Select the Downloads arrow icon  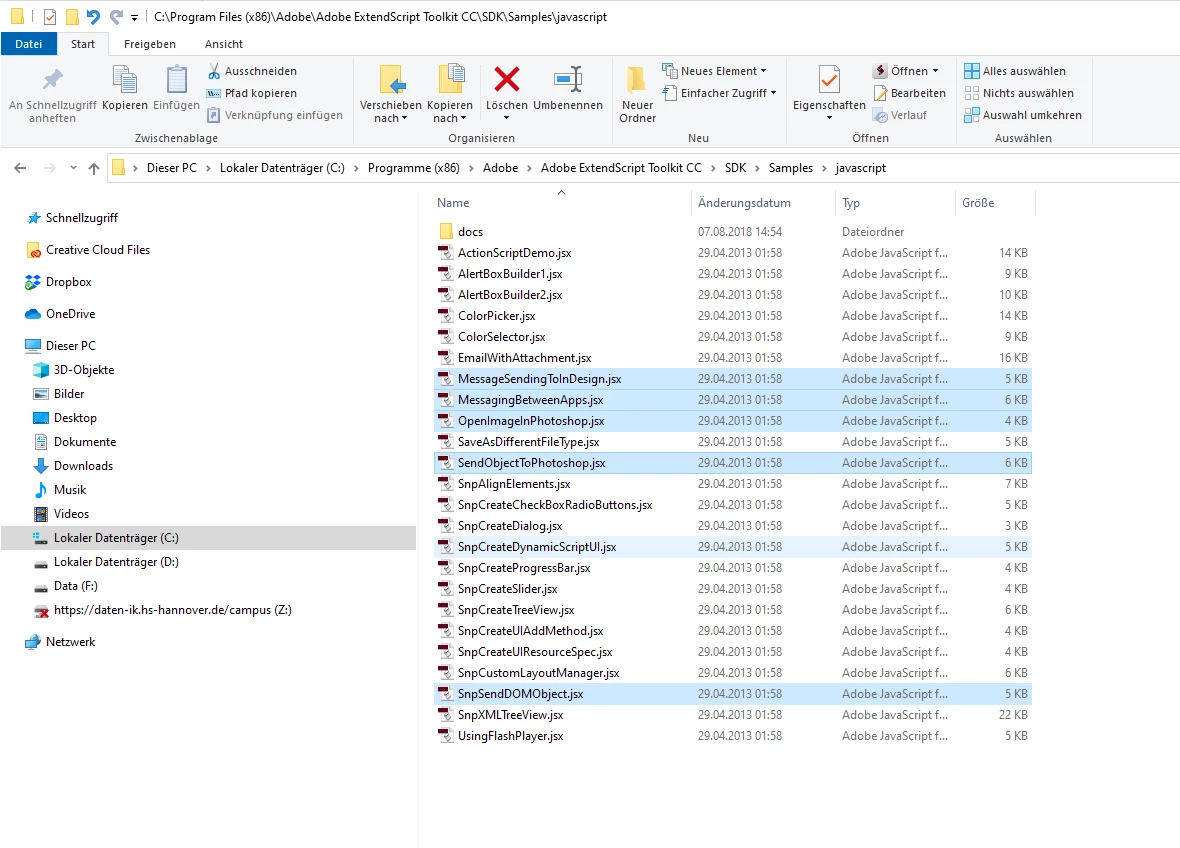(x=41, y=466)
